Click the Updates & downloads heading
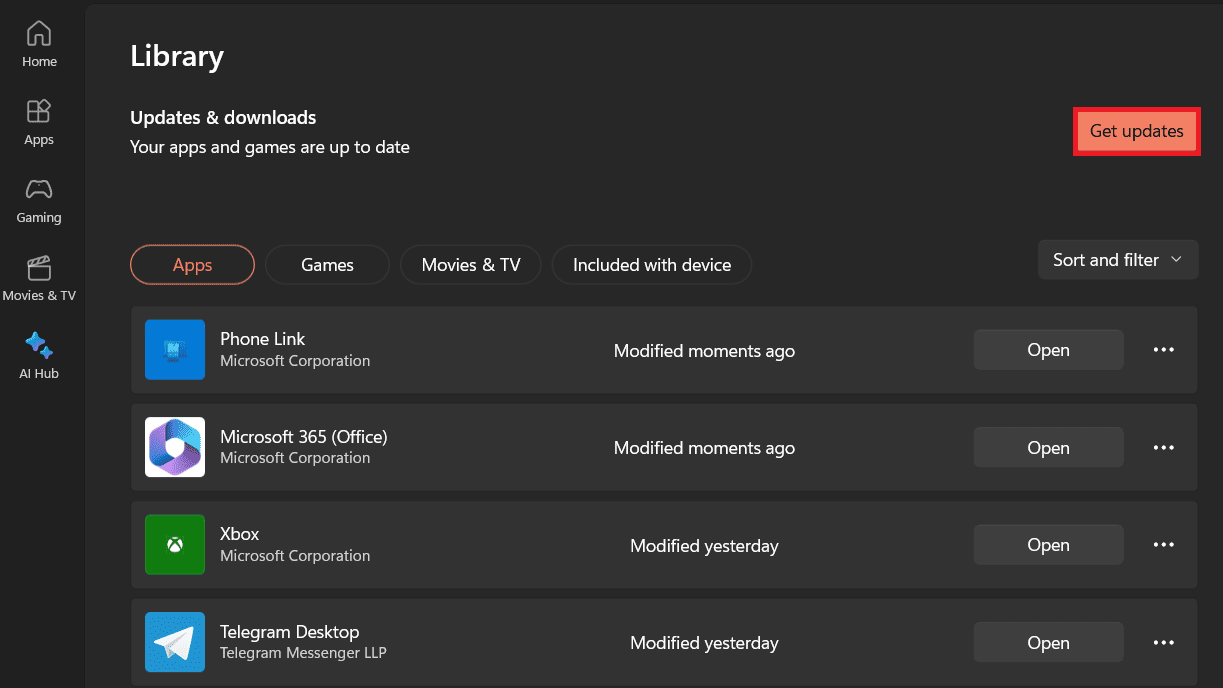Viewport: 1223px width, 688px height. point(223,117)
